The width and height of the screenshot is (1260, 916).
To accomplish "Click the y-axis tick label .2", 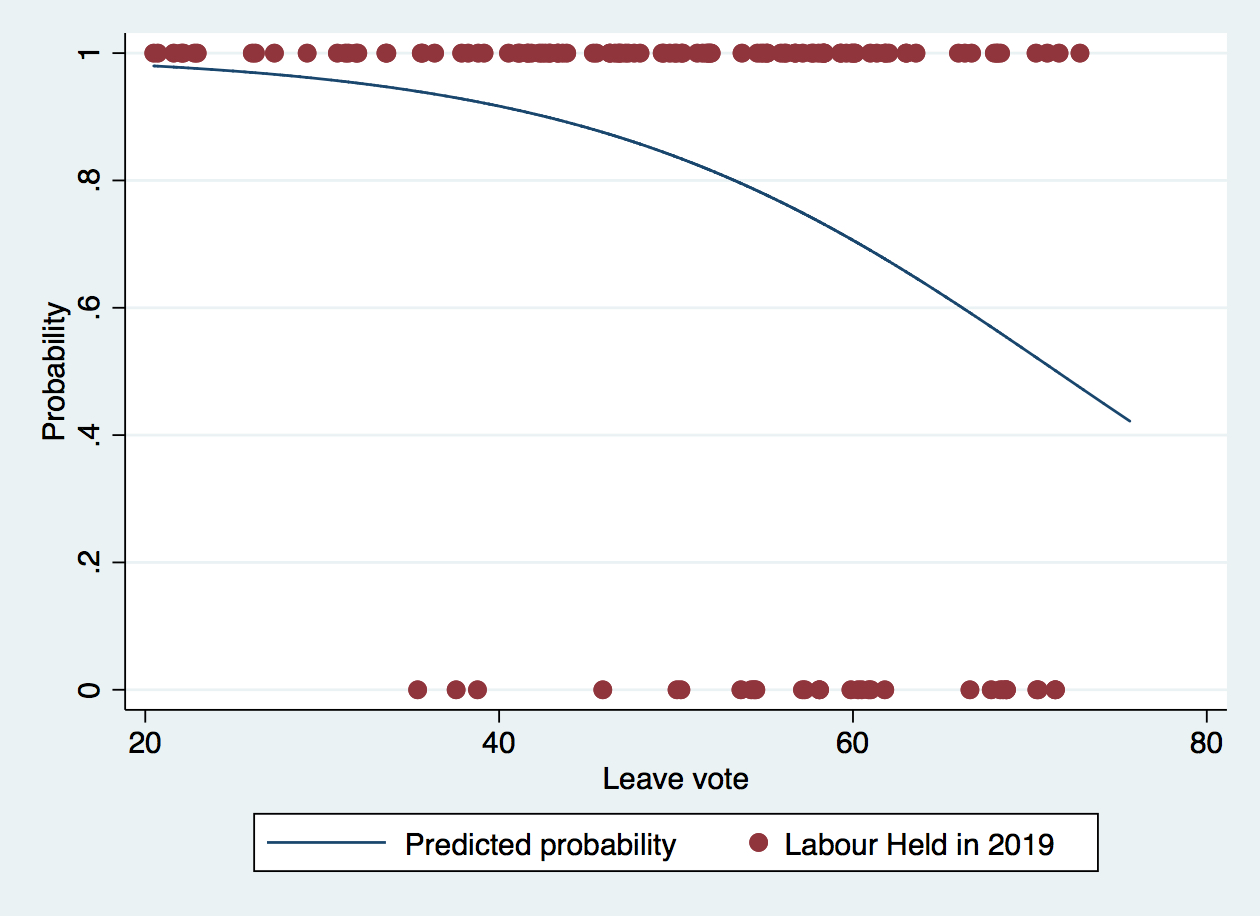I will [92, 562].
